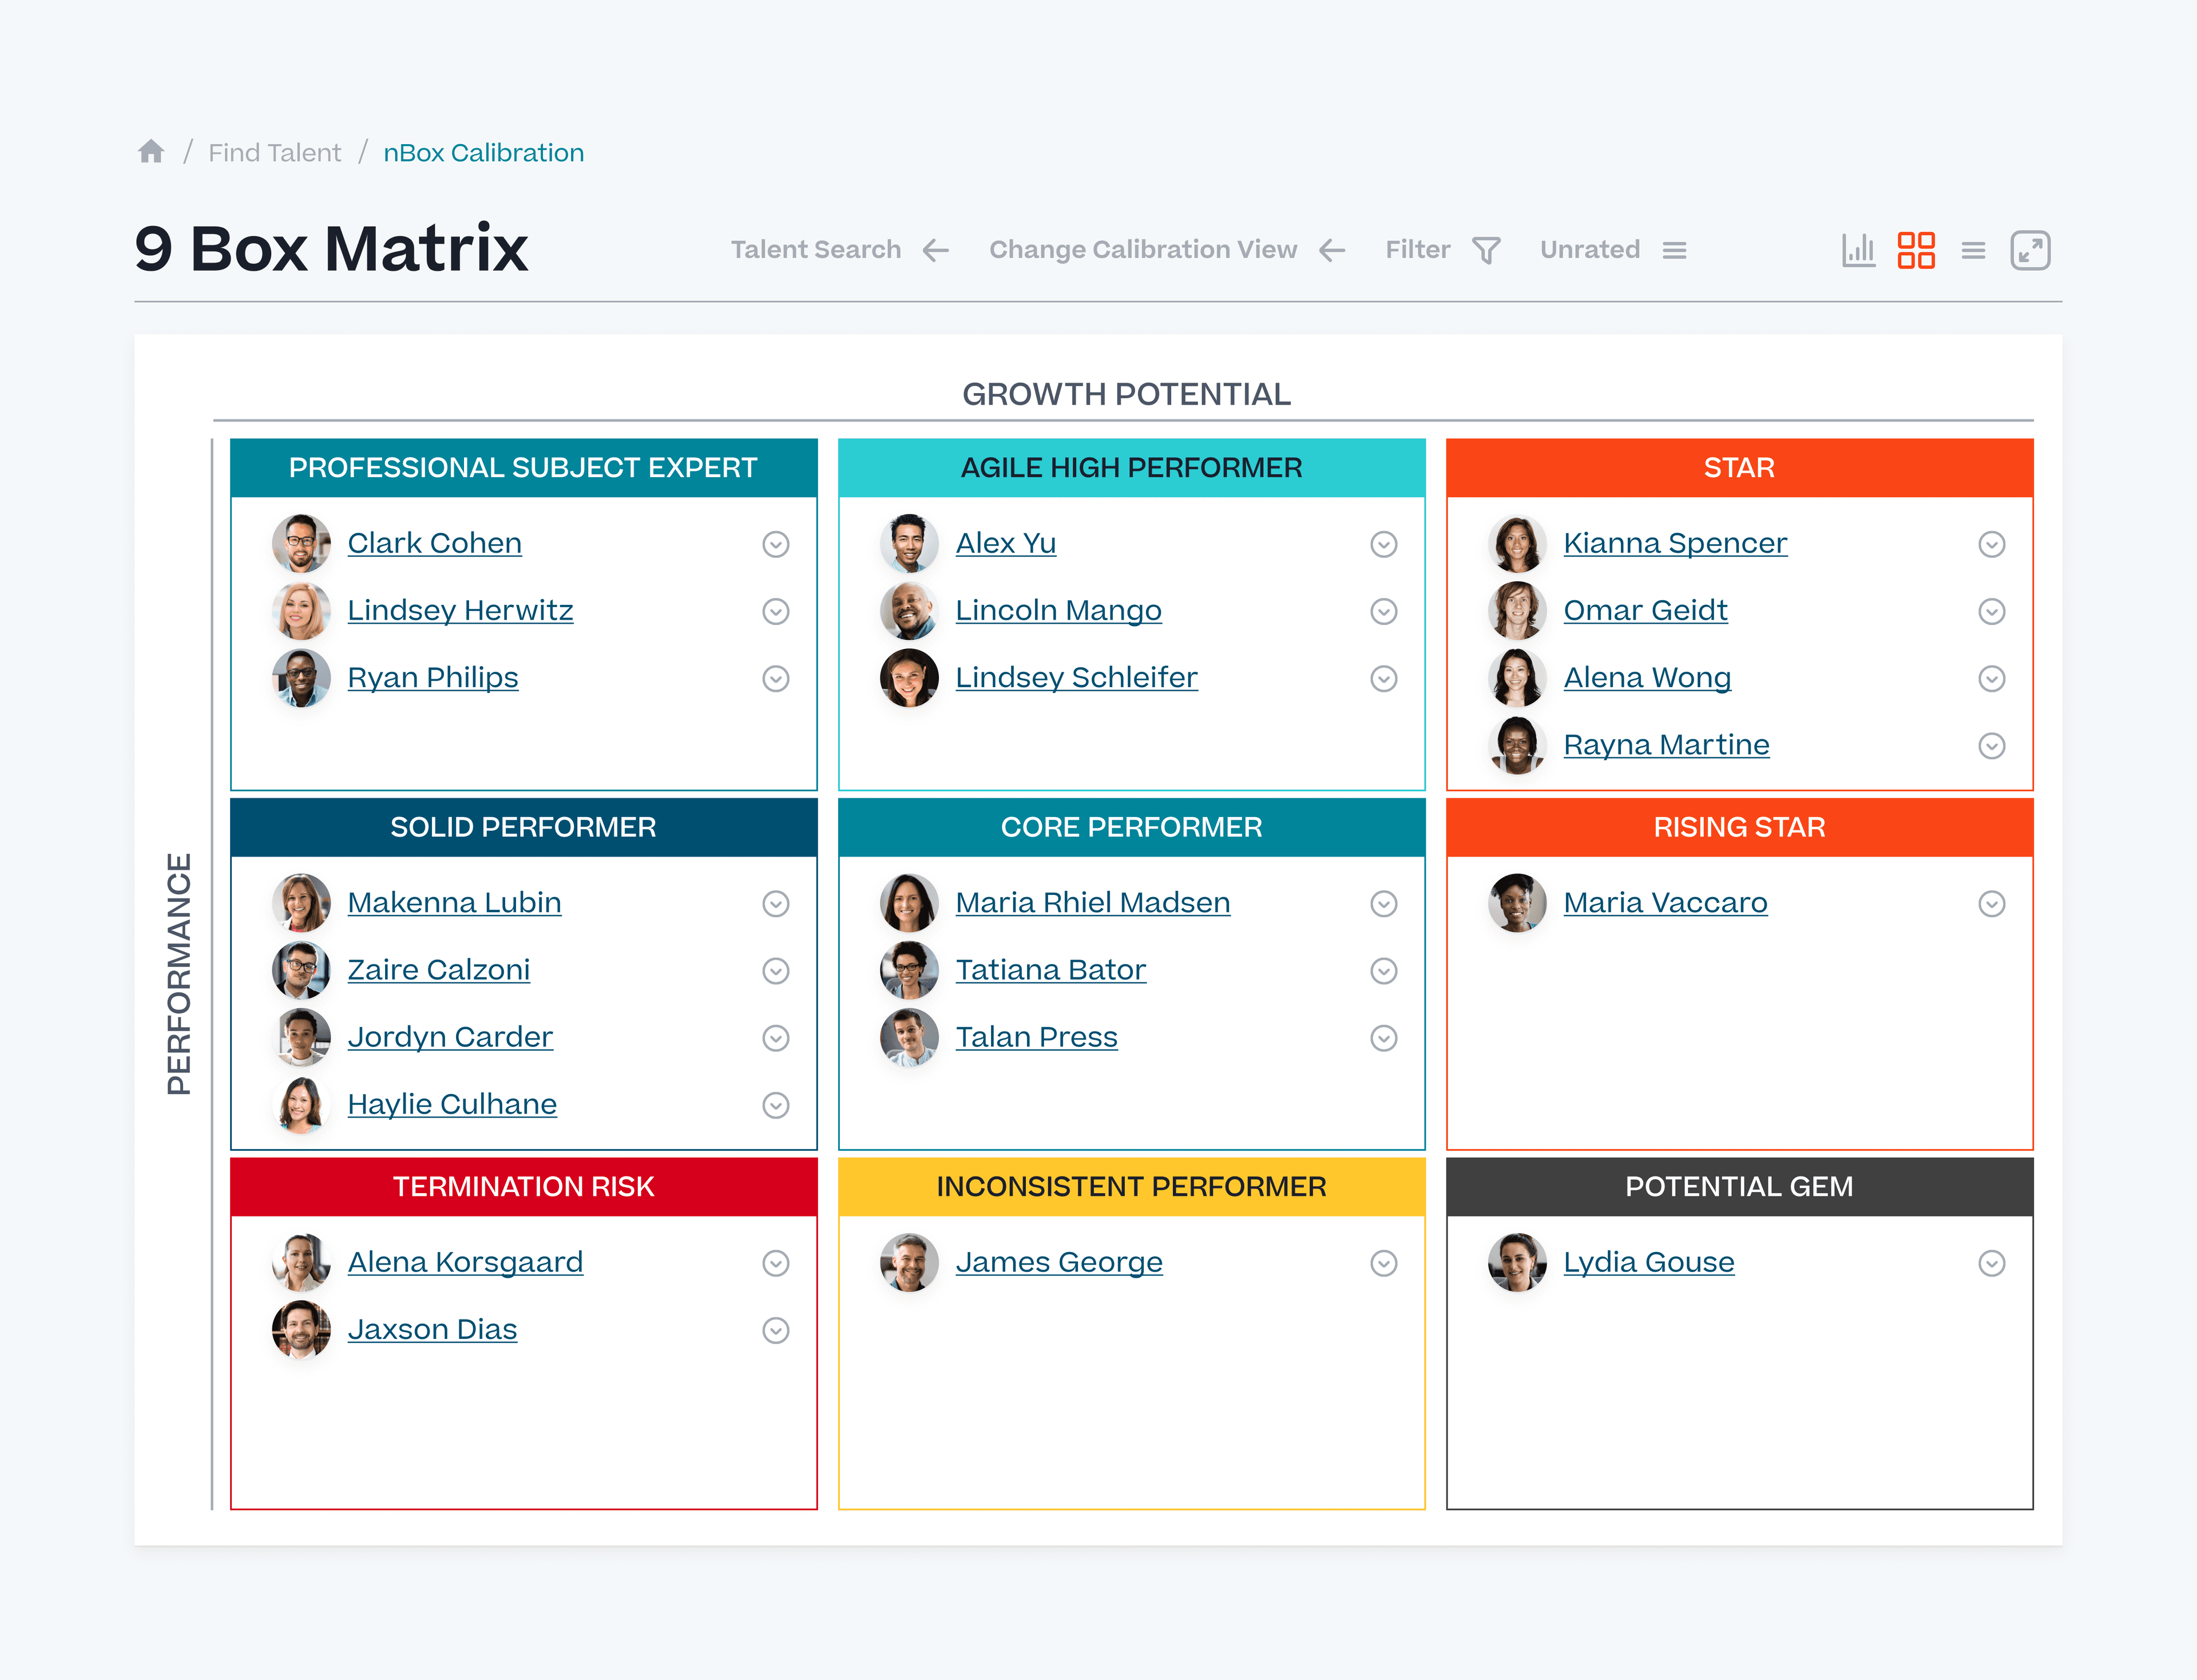Select the grid box view icon
2197x1680 pixels.
[1915, 250]
